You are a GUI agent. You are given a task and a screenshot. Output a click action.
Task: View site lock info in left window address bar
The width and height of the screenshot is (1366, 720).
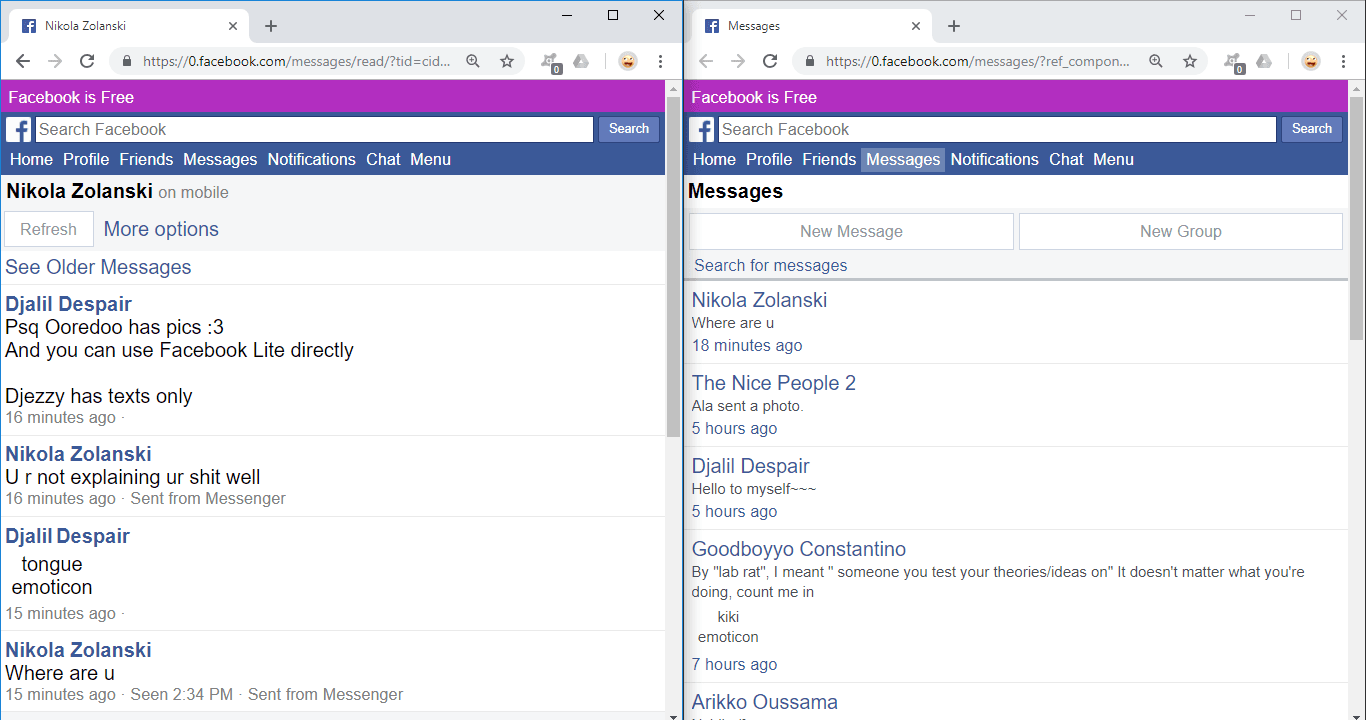pyautogui.click(x=127, y=61)
